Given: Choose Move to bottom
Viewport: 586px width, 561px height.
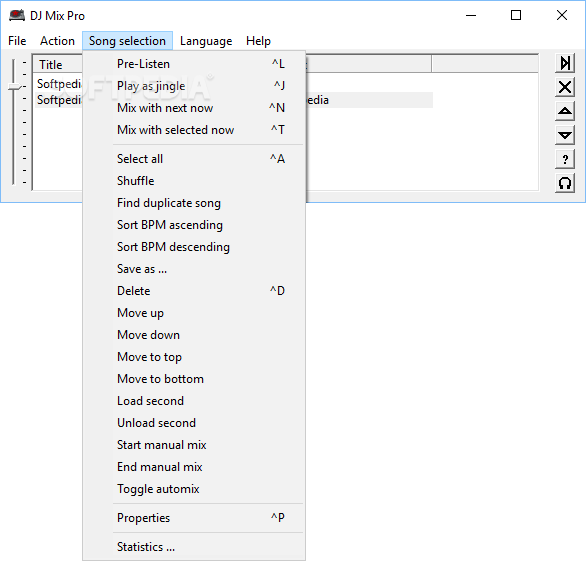Looking at the screenshot, I should tap(194, 379).
